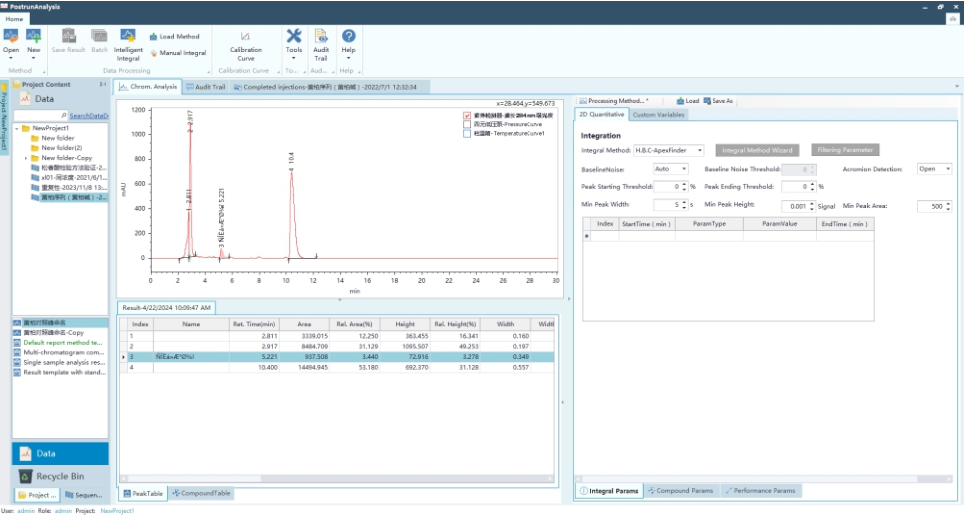The height and width of the screenshot is (515, 965).
Task: Enable the TemperatureCurve1 checkbox
Action: [x=467, y=133]
